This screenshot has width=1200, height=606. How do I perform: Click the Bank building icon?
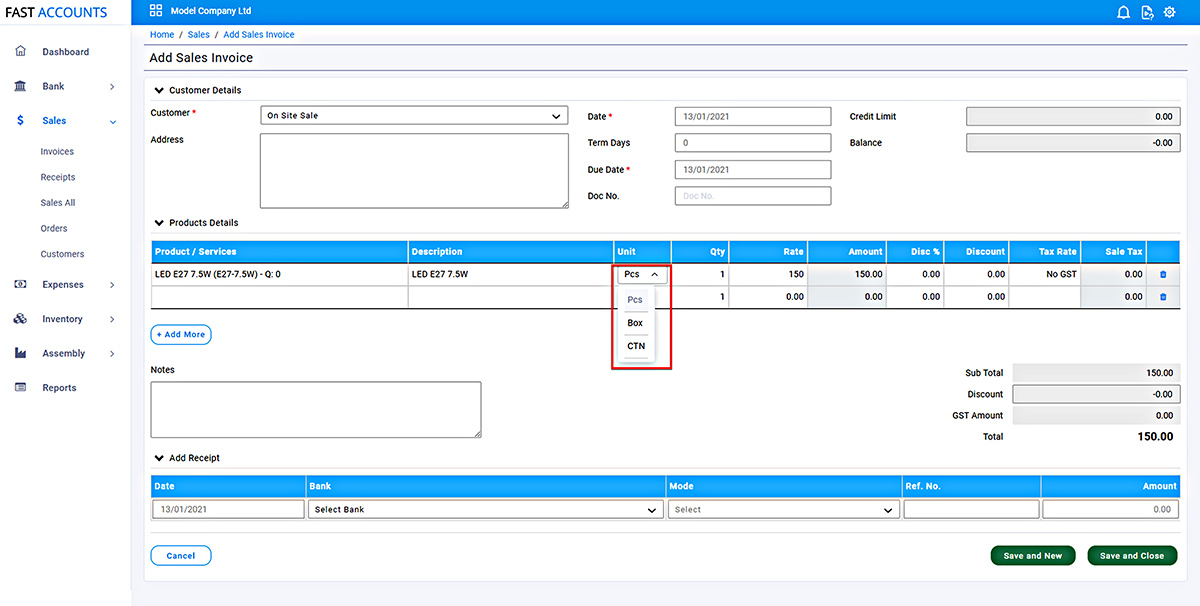21,86
